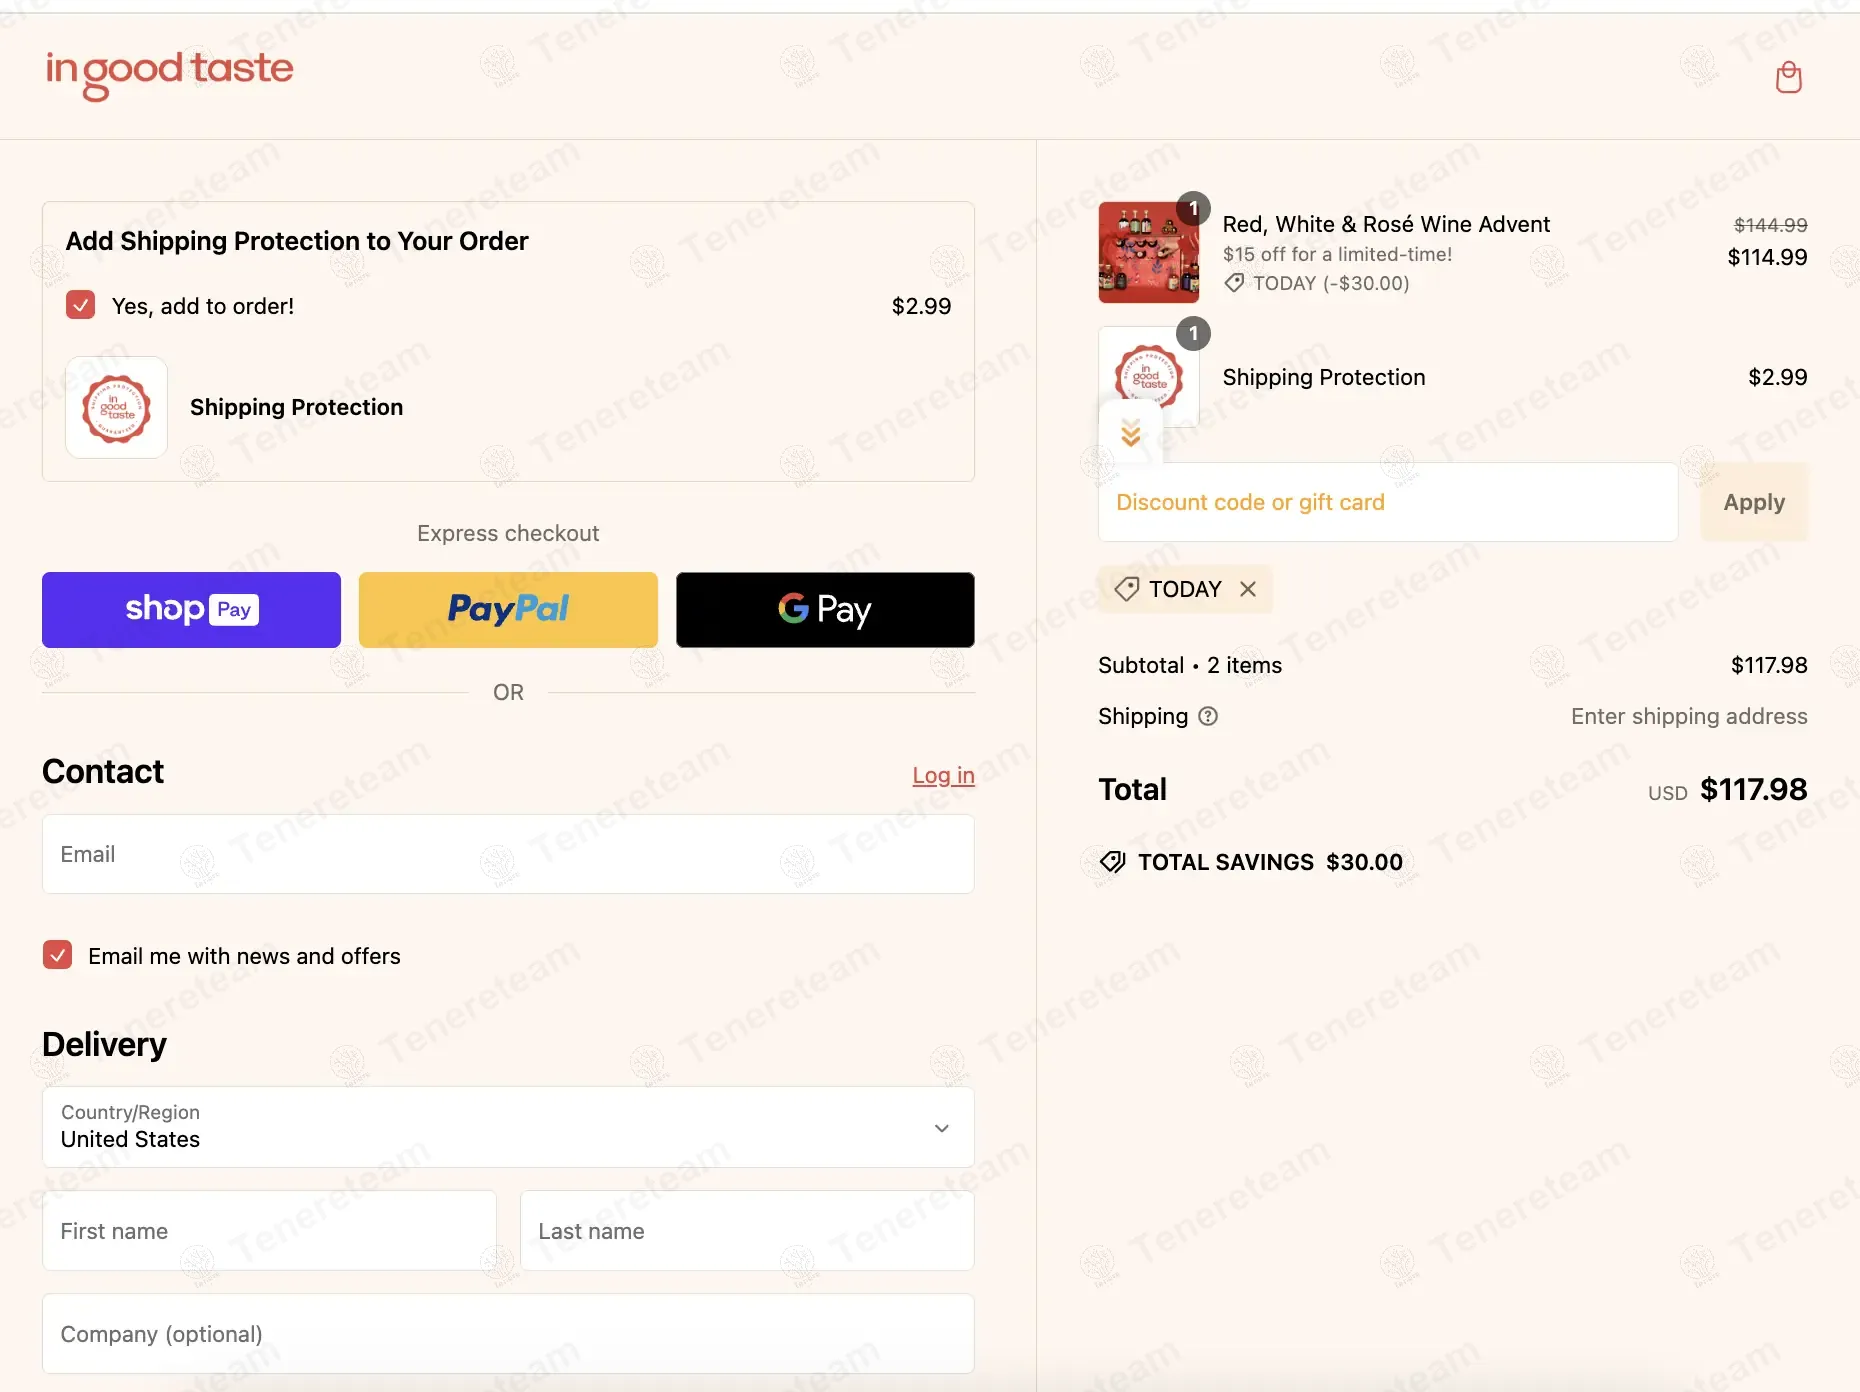Focus the discount code or gift card field
This screenshot has width=1860, height=1392.
click(x=1387, y=502)
